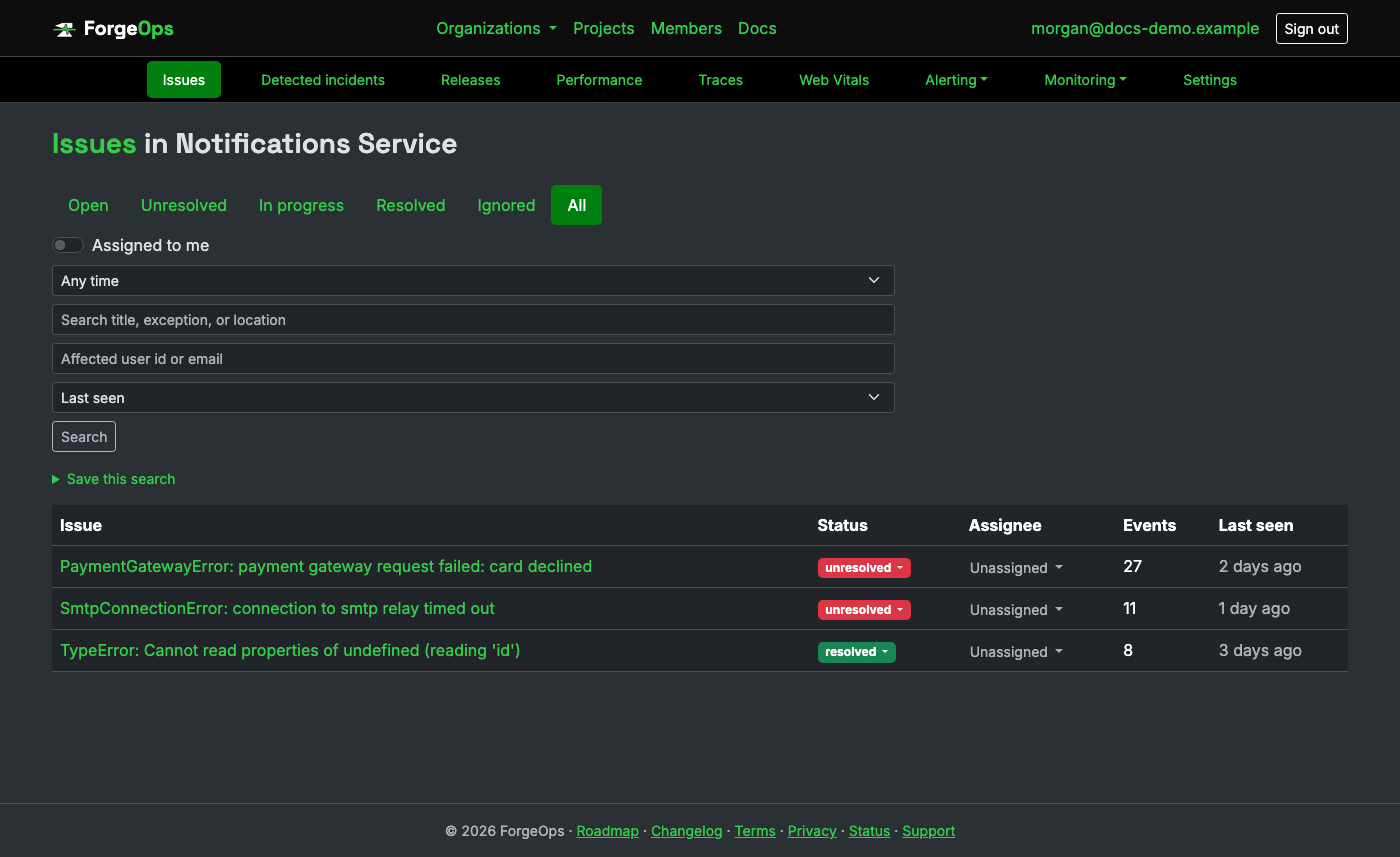Open assignee dropdown for SmtpConnectionError issue
This screenshot has height=857, width=1400.
pyautogui.click(x=1016, y=610)
